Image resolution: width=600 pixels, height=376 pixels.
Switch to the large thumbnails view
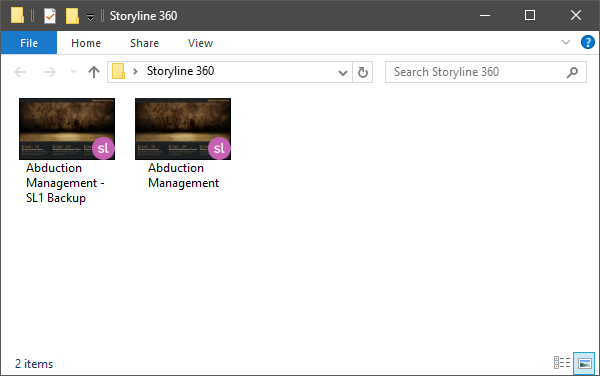tap(584, 363)
